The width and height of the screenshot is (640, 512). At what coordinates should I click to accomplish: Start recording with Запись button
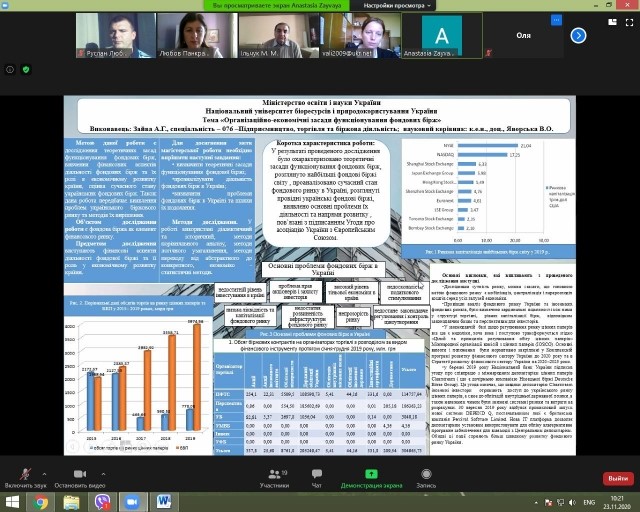[x=426, y=478]
